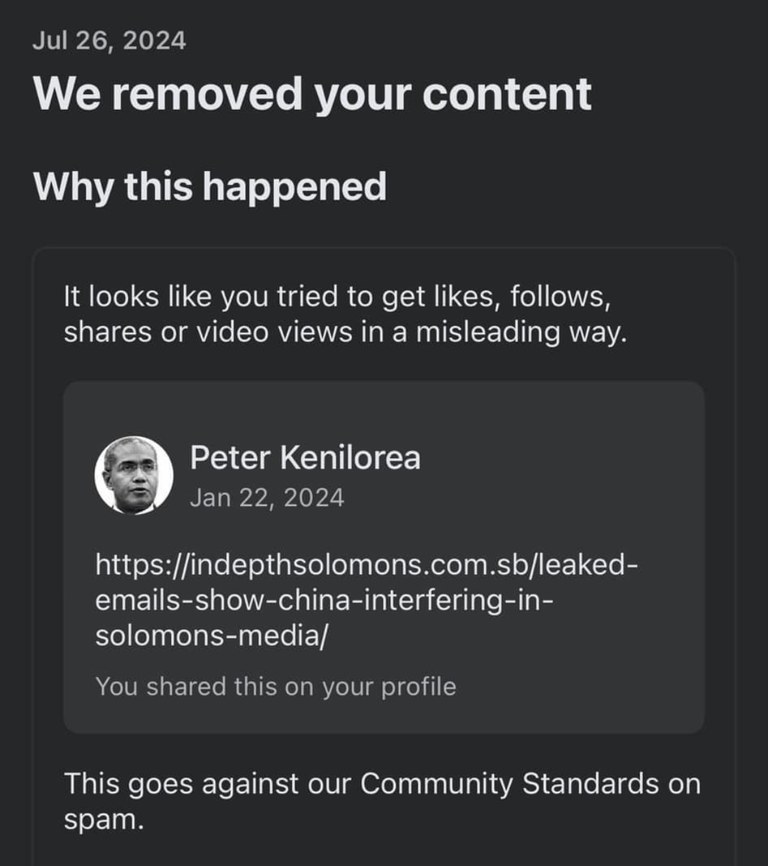Select the 'We removed your content' heading
Image resolution: width=768 pixels, height=866 pixels.
coord(312,94)
